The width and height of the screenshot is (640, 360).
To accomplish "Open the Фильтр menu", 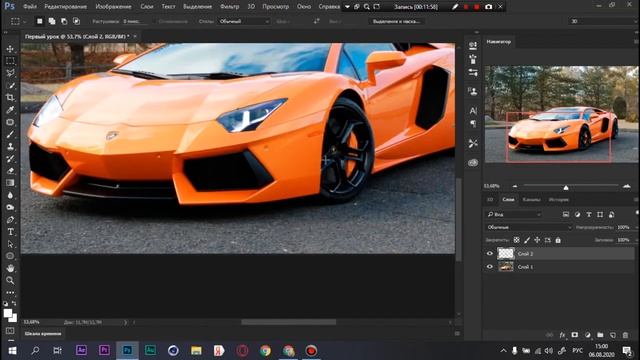I will (x=229, y=7).
